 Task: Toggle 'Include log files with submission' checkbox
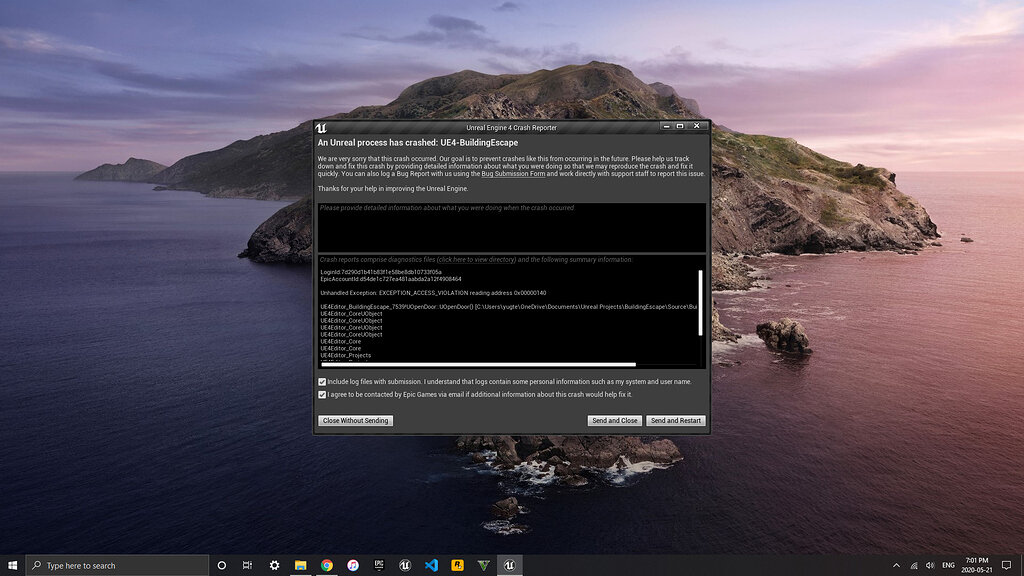(322, 382)
